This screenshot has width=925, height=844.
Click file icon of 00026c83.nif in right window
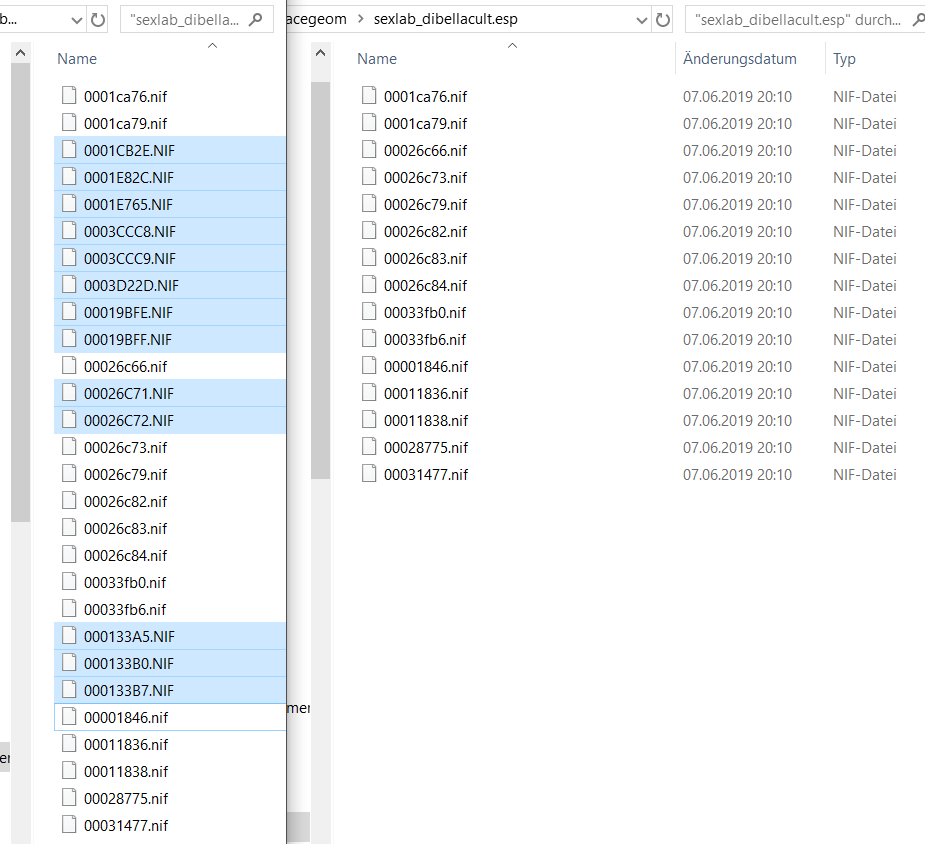(369, 258)
